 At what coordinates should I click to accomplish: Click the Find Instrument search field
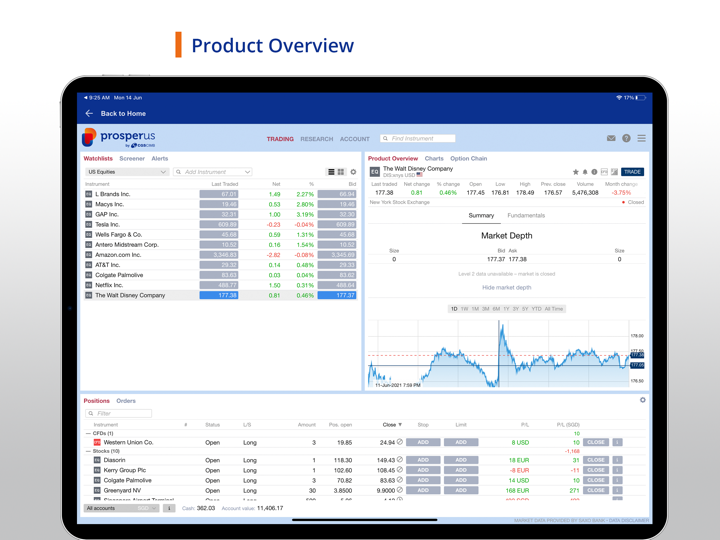pos(420,139)
